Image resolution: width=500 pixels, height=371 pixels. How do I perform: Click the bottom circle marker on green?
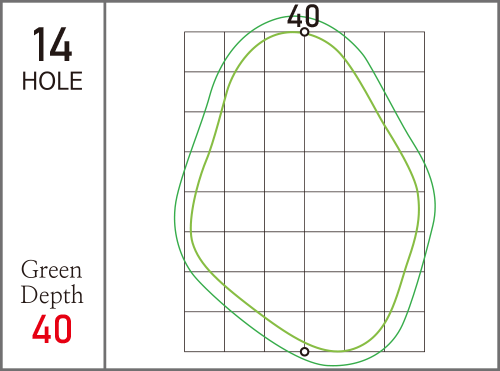point(304,351)
